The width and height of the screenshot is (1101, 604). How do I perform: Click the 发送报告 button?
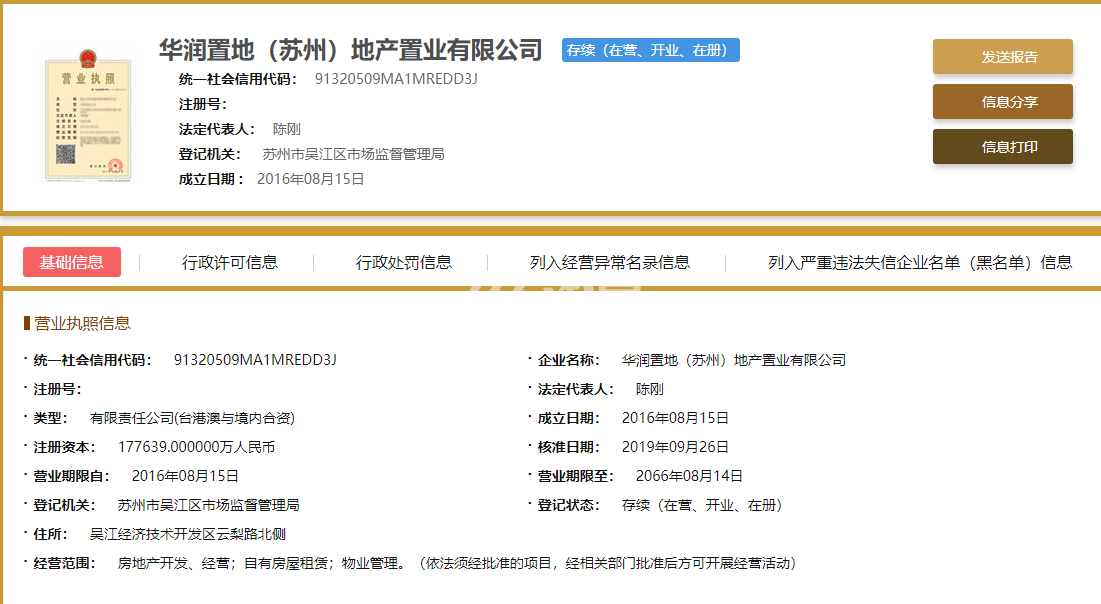[1003, 57]
